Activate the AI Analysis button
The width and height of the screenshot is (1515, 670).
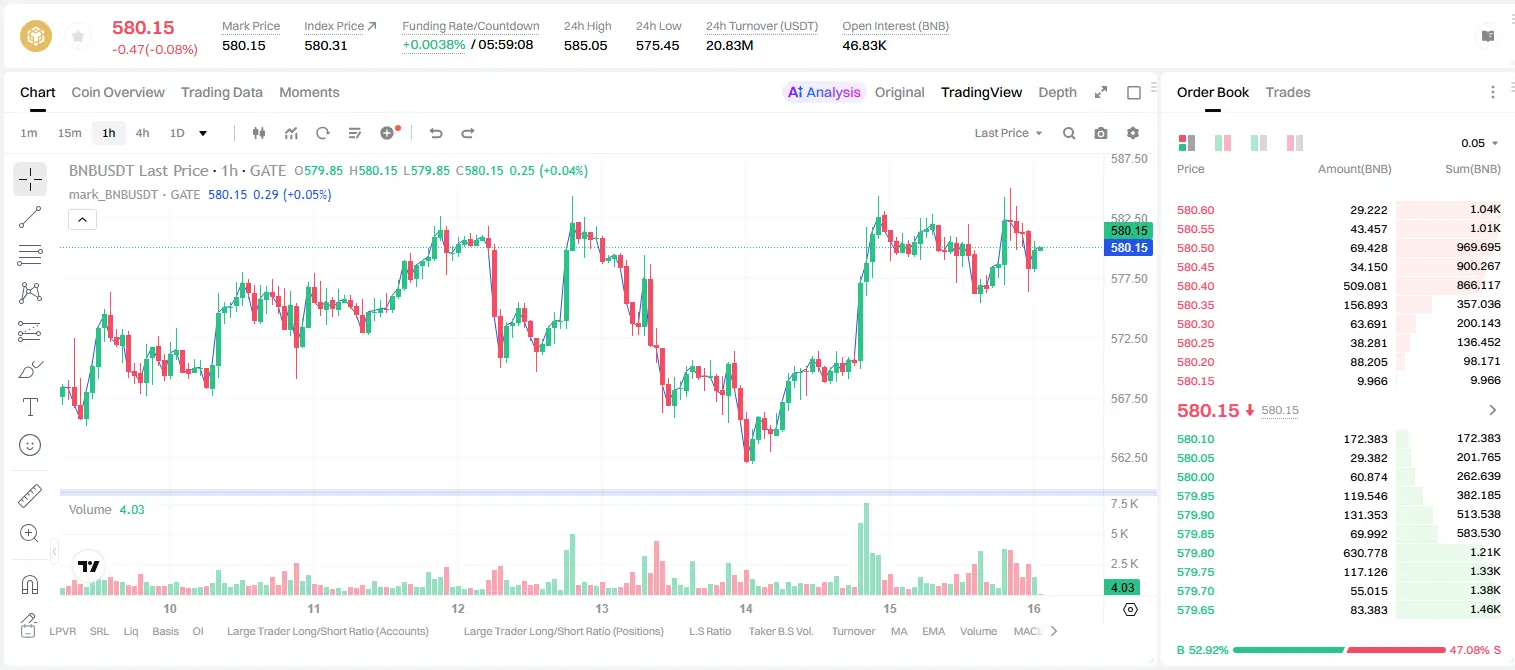[x=823, y=92]
